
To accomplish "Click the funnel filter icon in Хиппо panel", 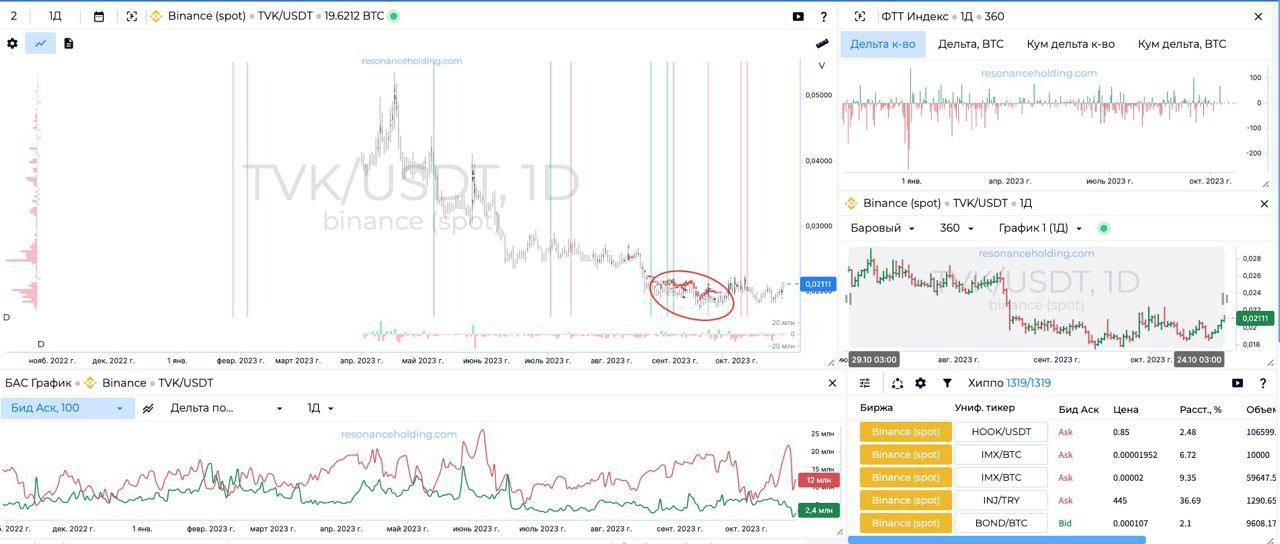I will click(x=947, y=383).
